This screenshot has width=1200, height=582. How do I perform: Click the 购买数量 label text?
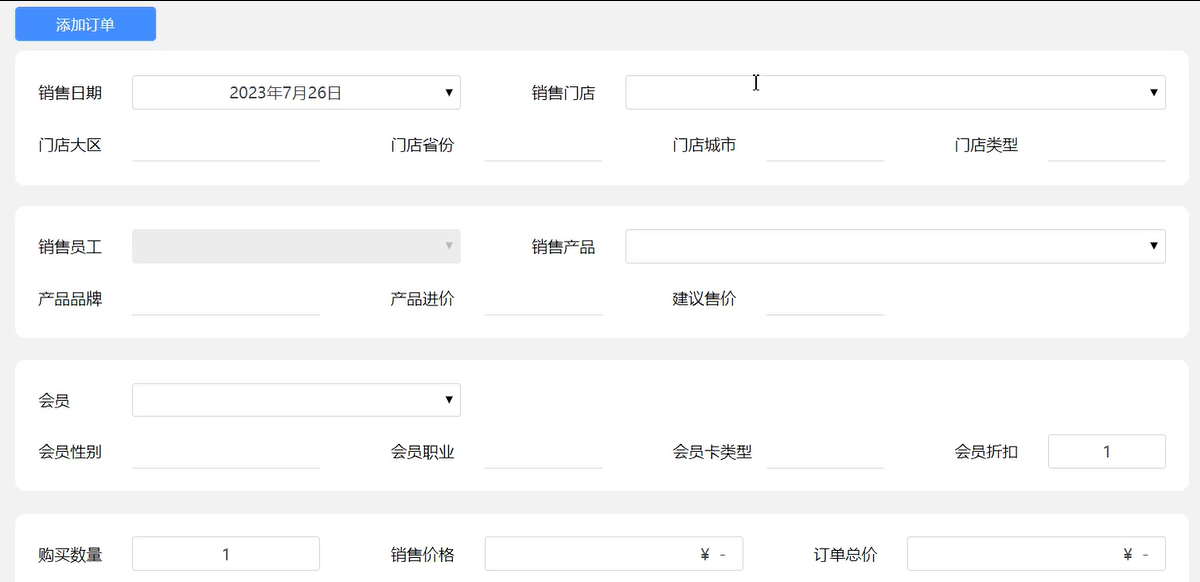click(x=70, y=554)
